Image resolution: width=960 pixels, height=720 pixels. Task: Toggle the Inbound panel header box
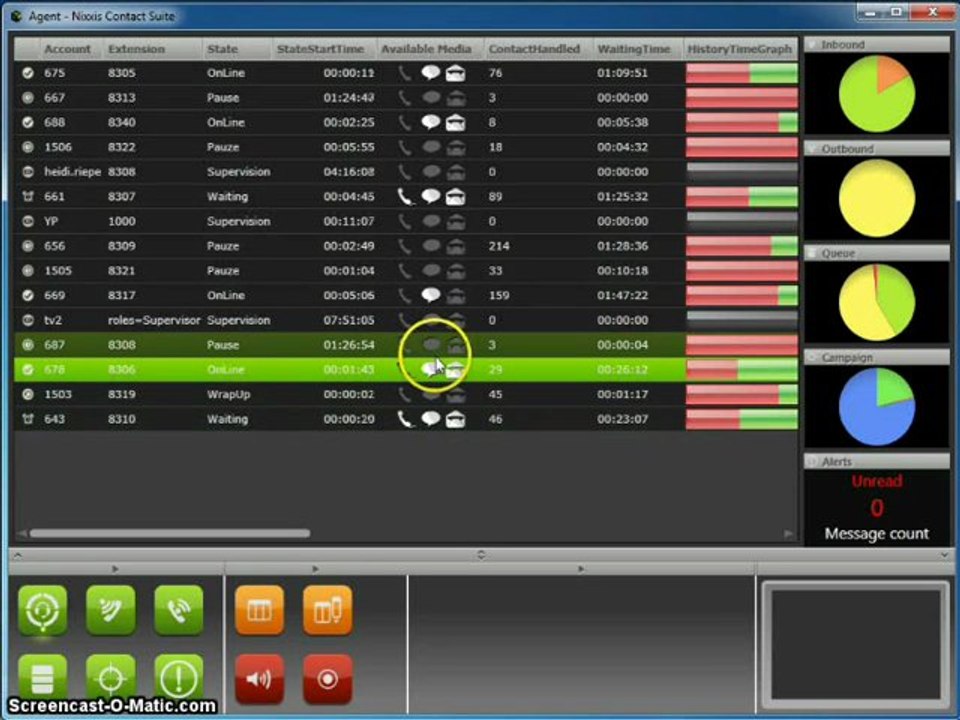(x=812, y=45)
